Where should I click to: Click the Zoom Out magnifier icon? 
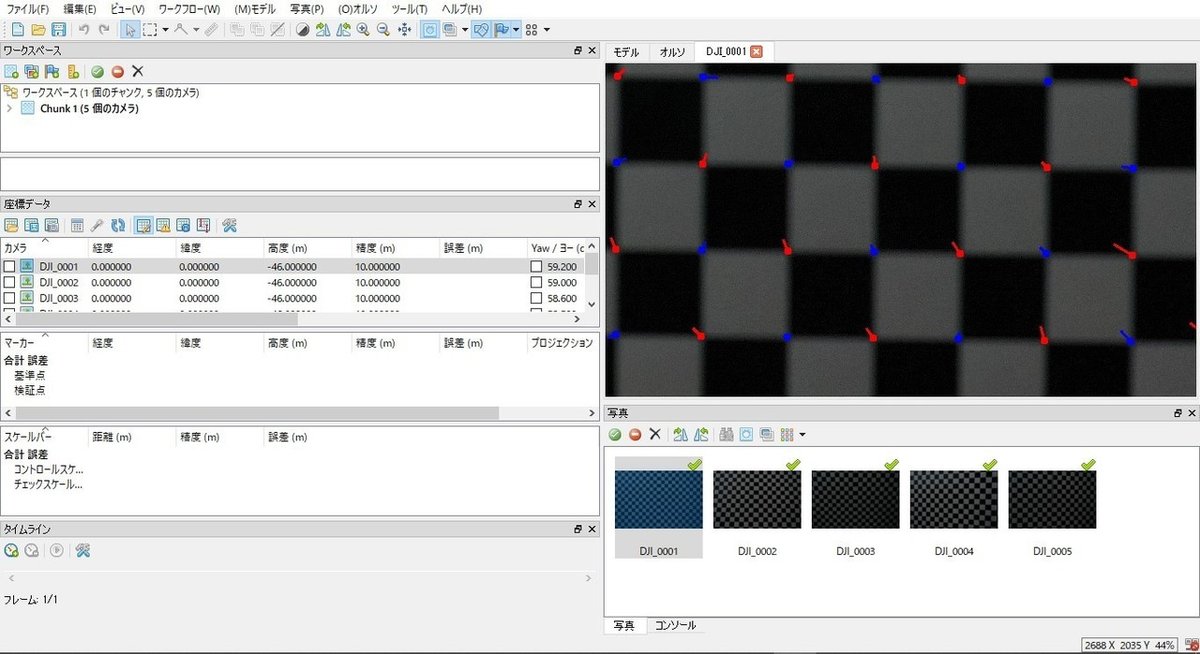(383, 30)
